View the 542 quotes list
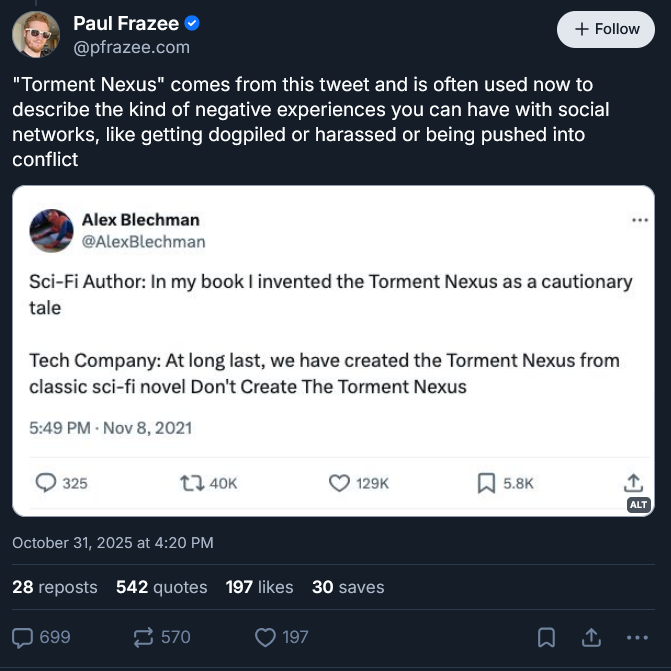 162,587
